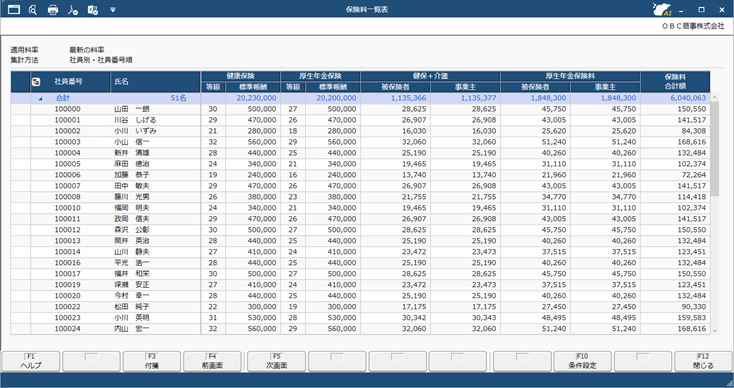The width and height of the screenshot is (734, 388).
Task: Click the 社員別・社員番号順 aggregation value
Action: 101,60
